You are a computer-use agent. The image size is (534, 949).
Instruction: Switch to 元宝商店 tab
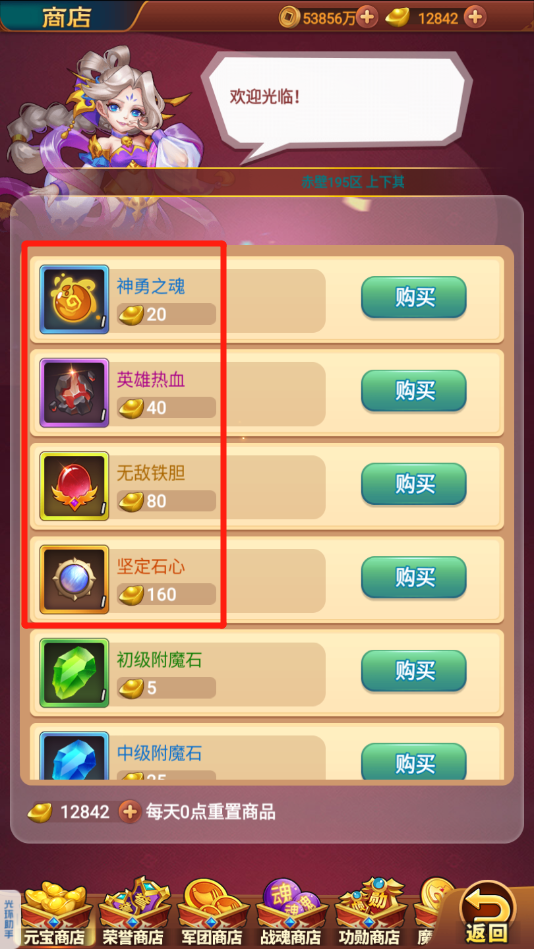coord(54,914)
